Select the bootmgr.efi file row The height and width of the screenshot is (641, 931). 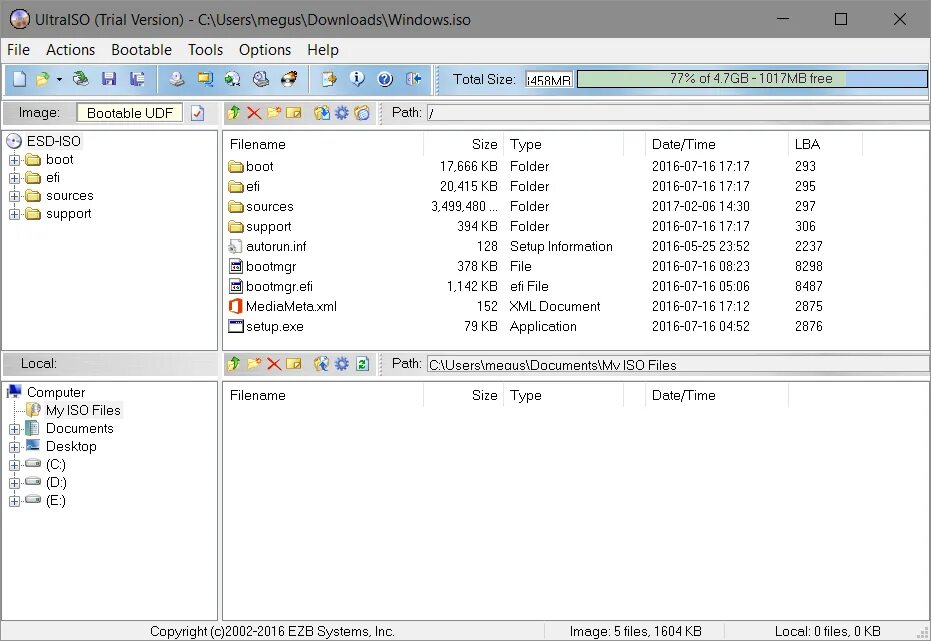pos(543,287)
